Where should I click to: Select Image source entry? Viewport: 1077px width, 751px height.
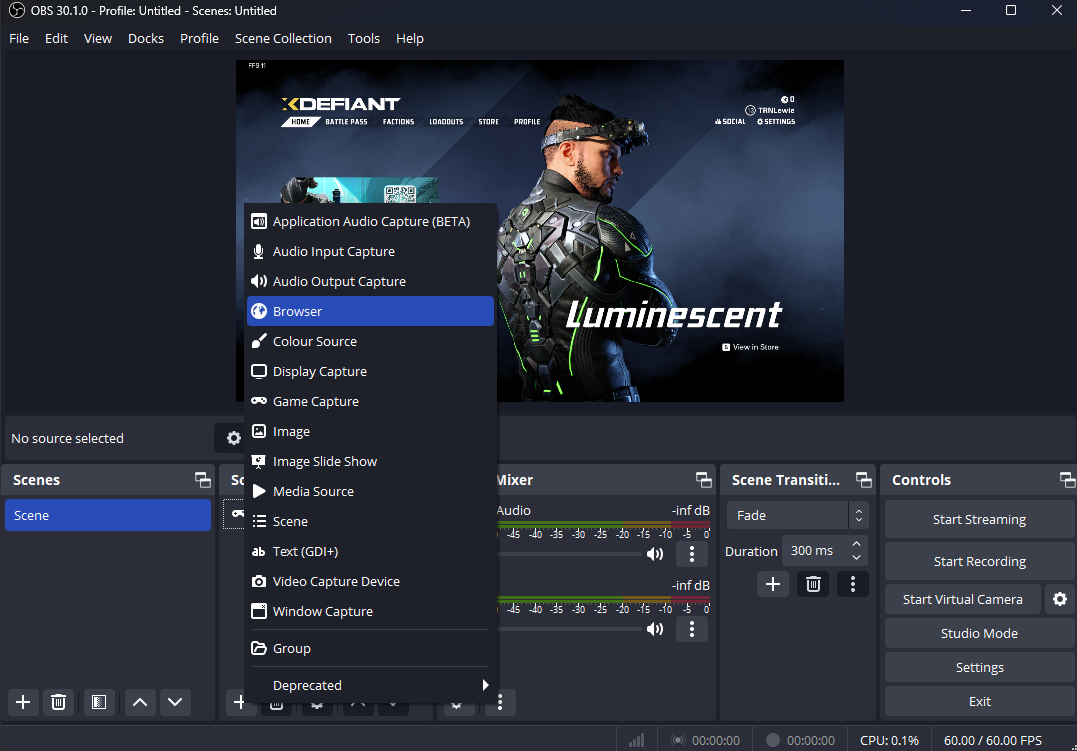[370, 431]
